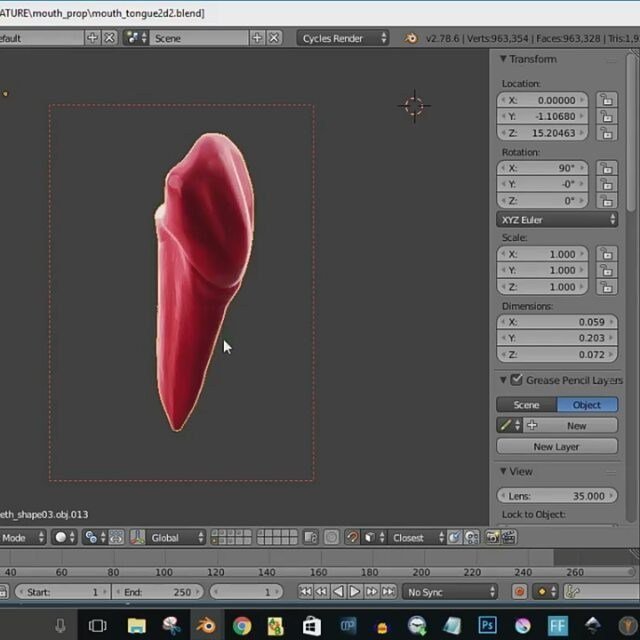Toggle the snap magnet icon

(x=352, y=537)
